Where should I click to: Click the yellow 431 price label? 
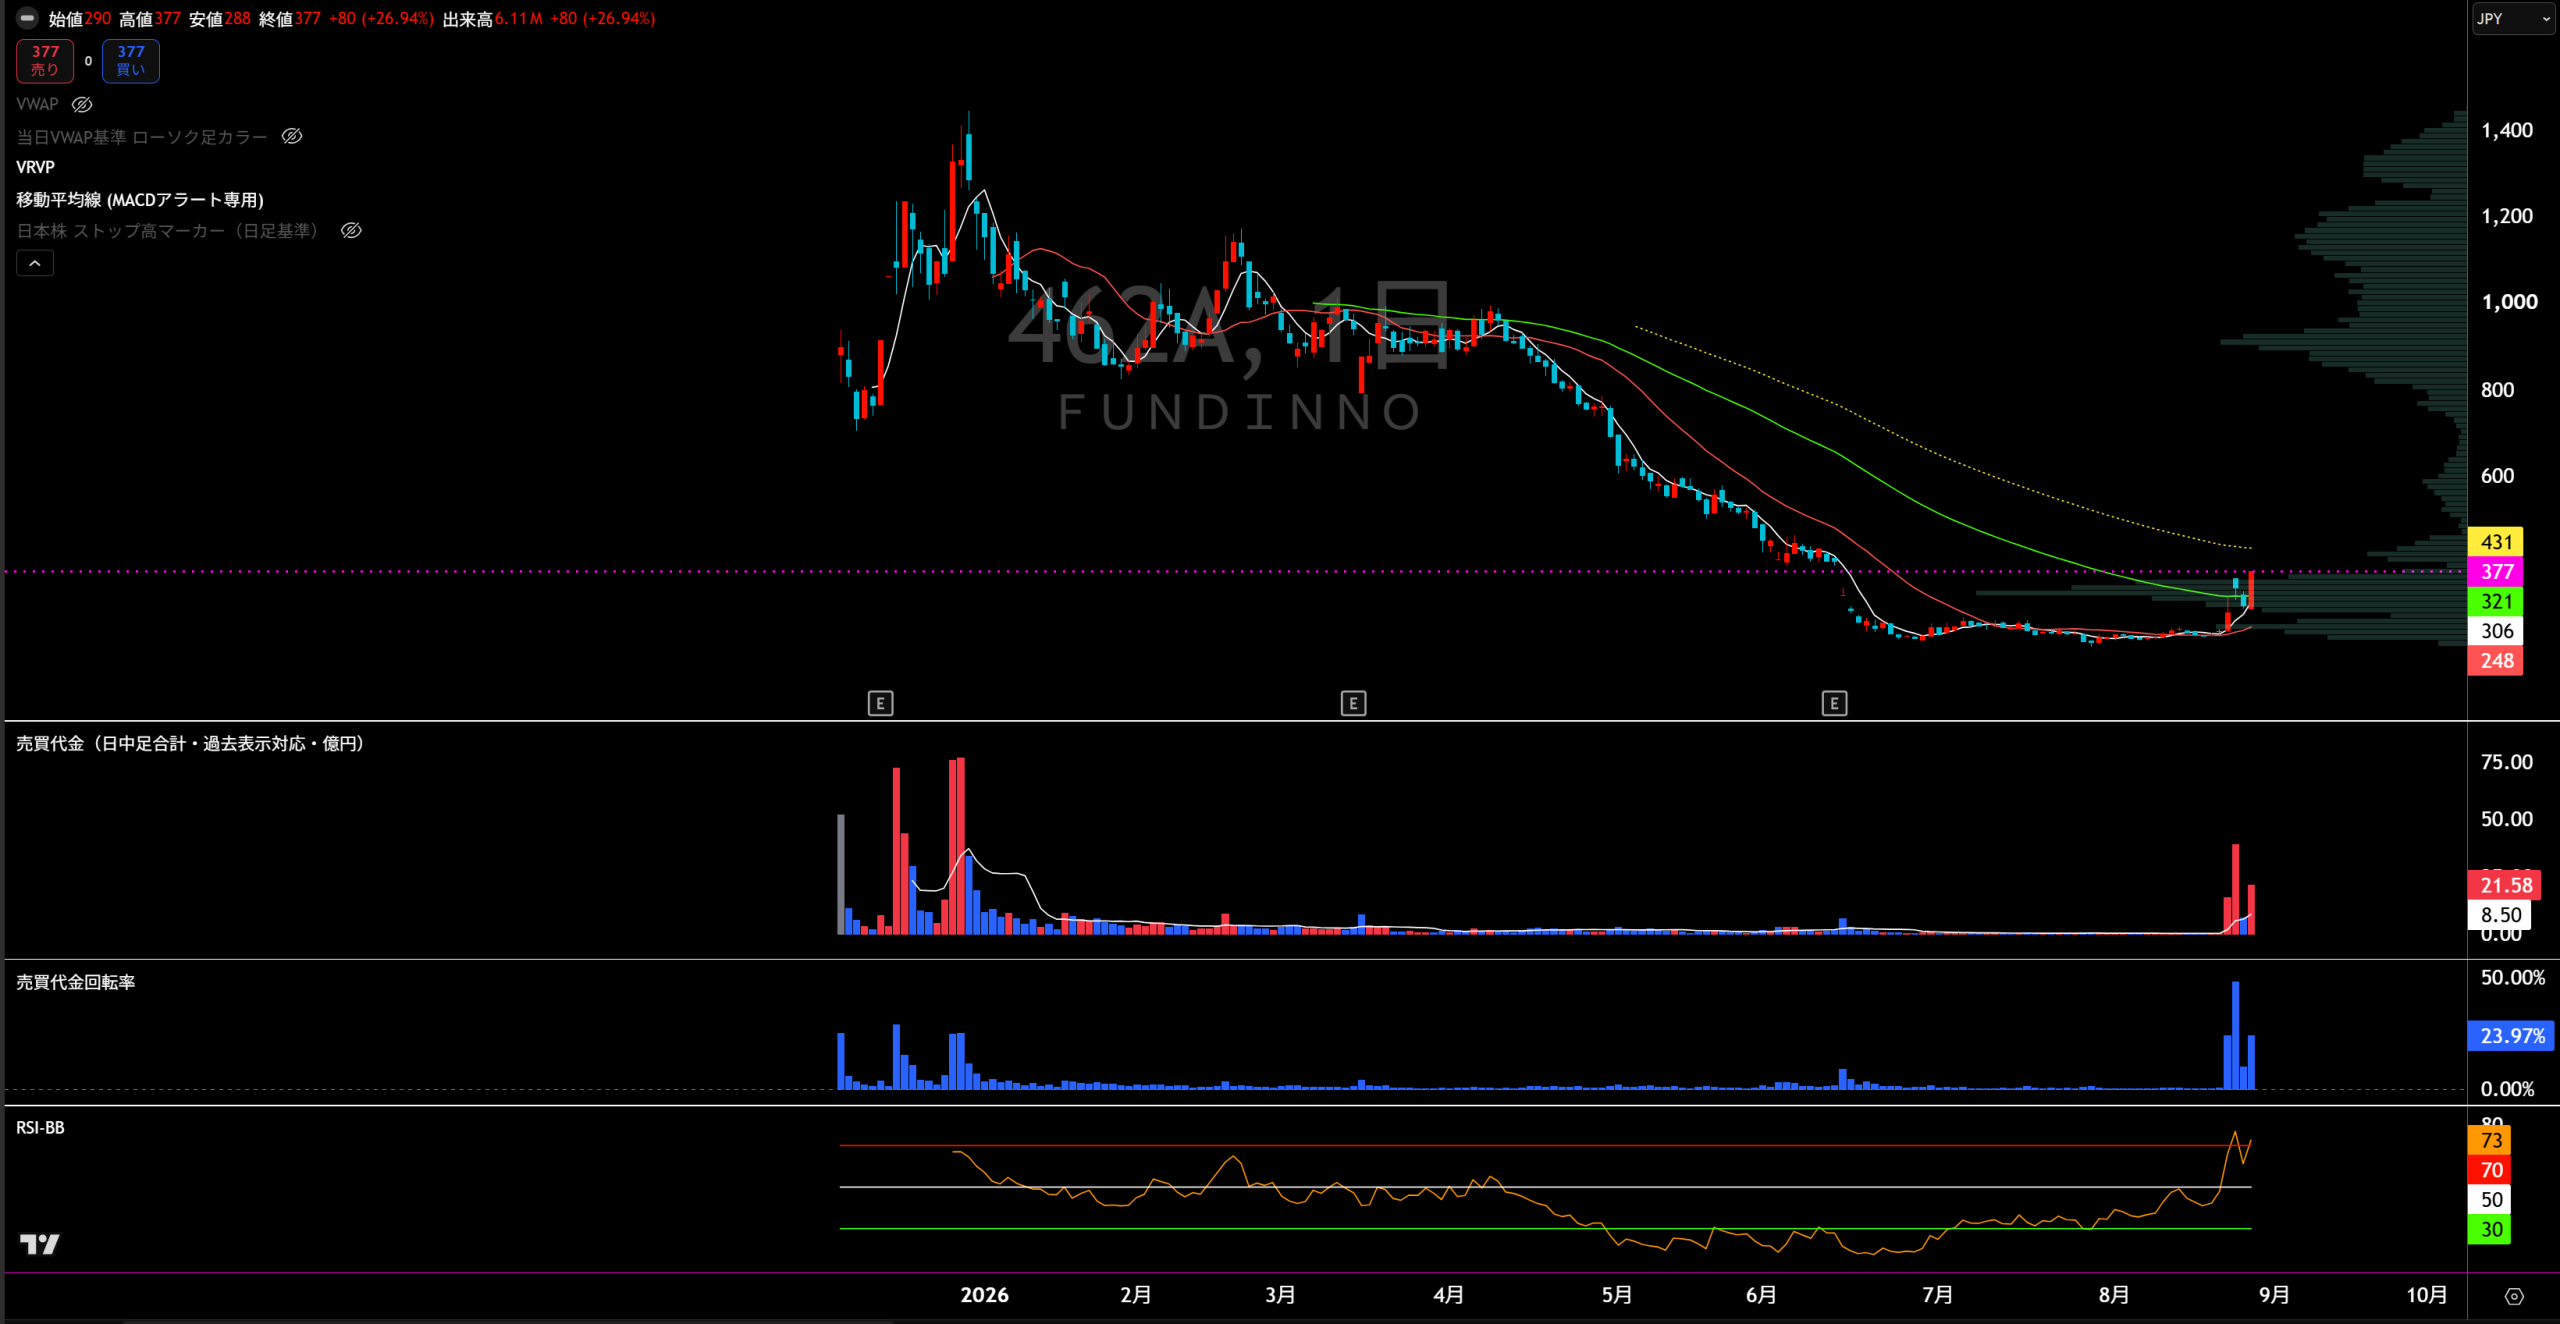coord(2496,542)
